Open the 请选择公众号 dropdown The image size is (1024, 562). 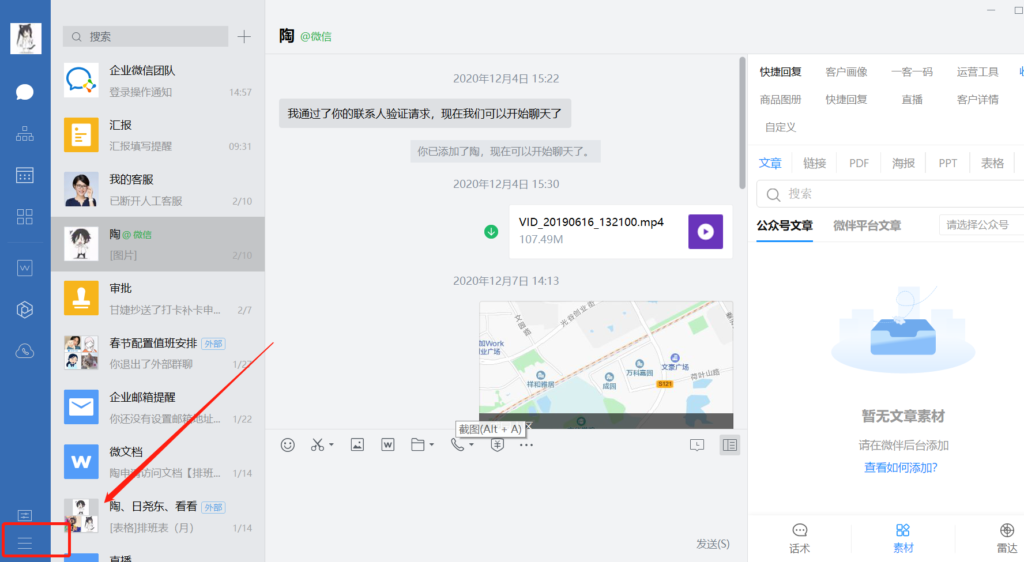point(982,225)
